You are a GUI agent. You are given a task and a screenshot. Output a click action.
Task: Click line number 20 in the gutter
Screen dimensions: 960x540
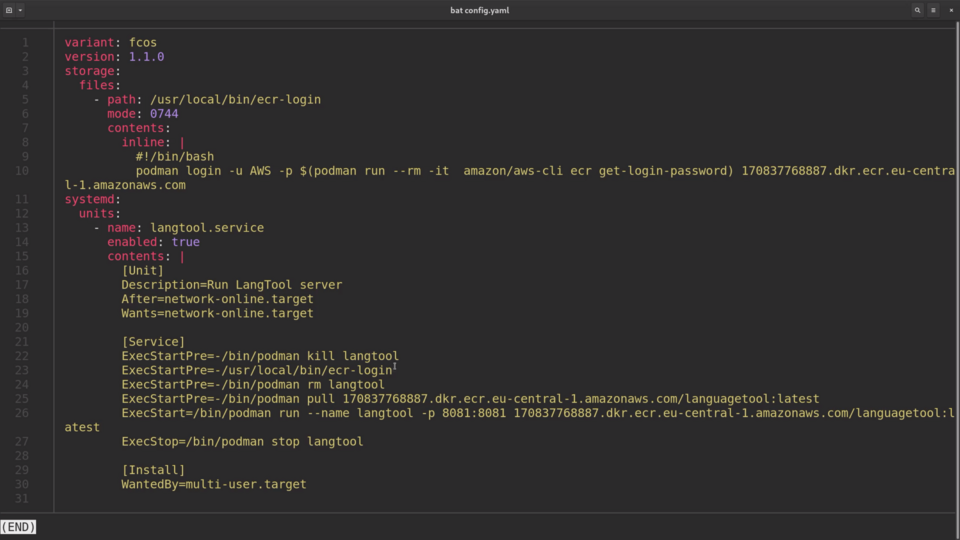tap(22, 328)
